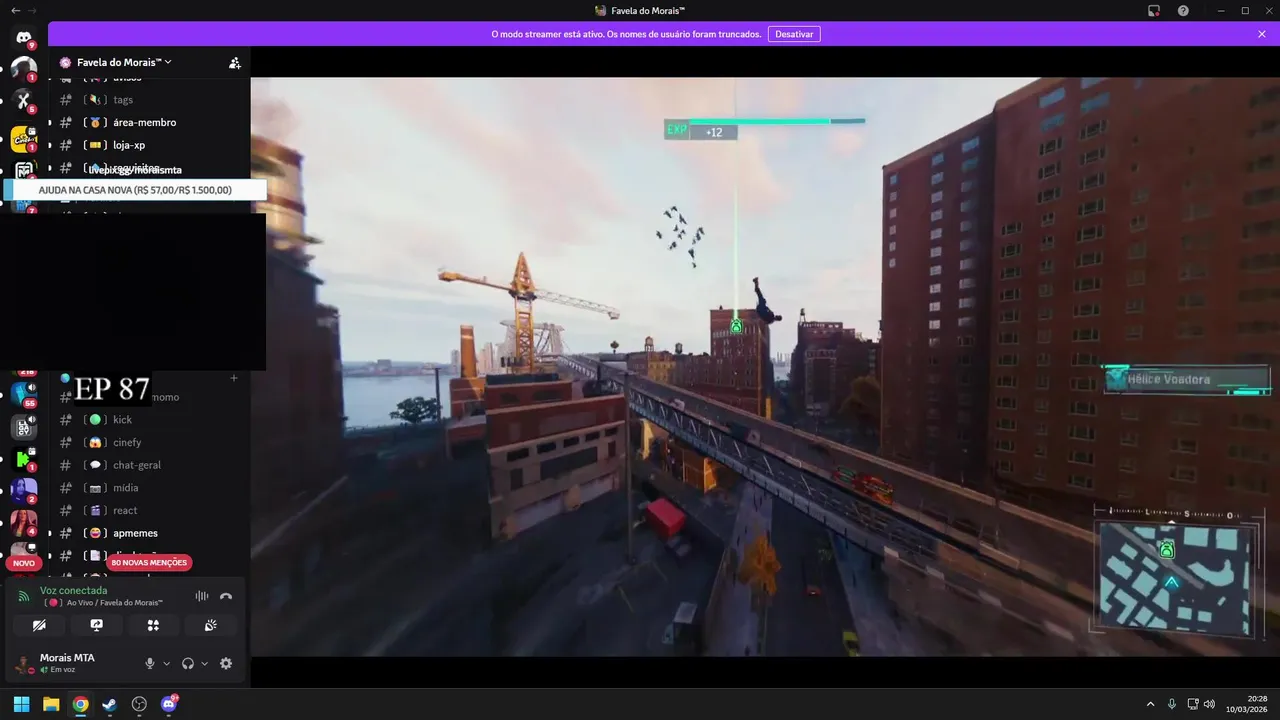
Task: Invite members to Favela do Morais
Action: (x=234, y=62)
